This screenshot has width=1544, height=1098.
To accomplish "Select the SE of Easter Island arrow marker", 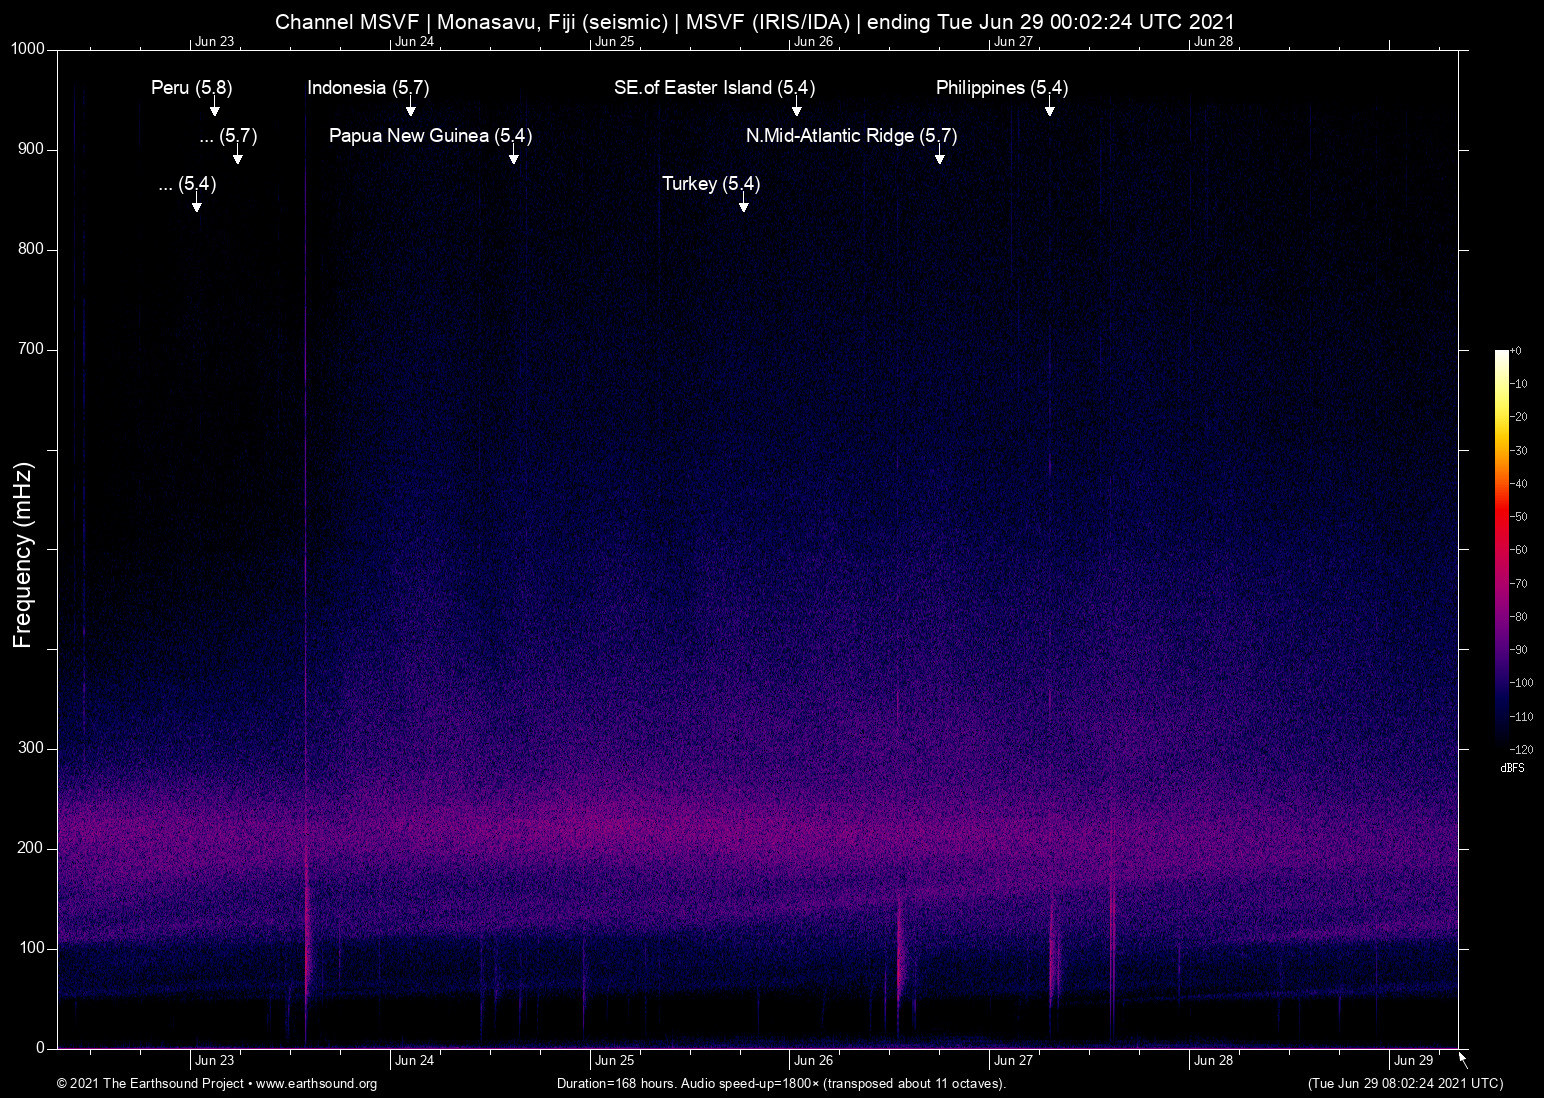I will coord(797,108).
